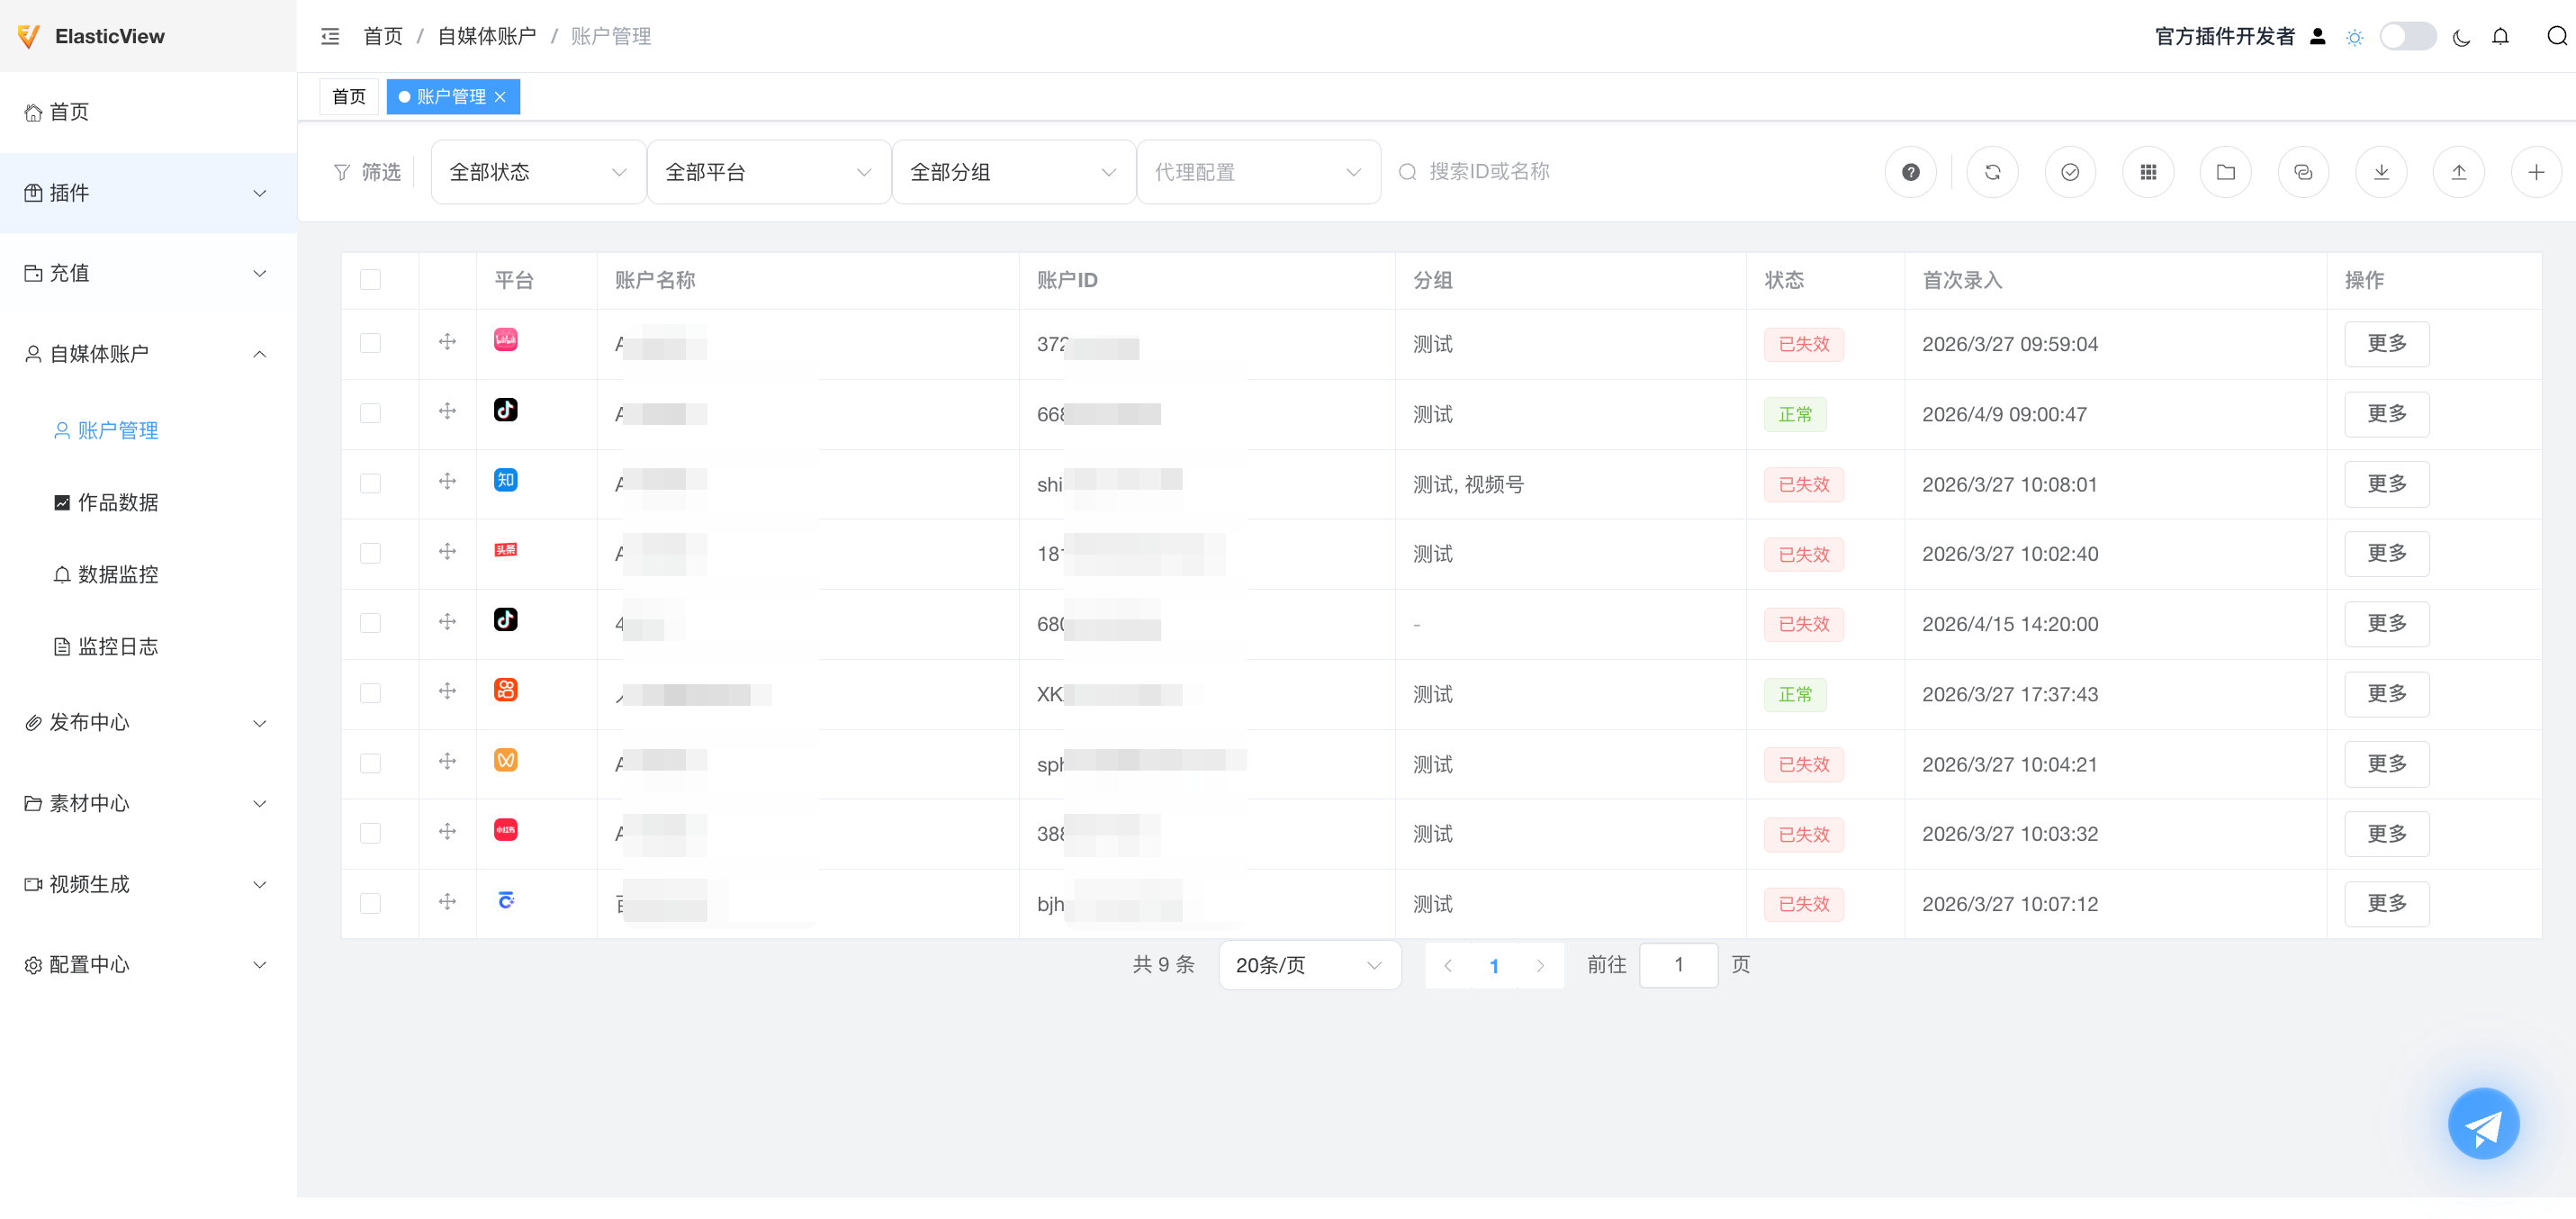Viewport: 2576px width, 1219px height.
Task: Click the grid view icon in toolbar
Action: (x=2148, y=171)
